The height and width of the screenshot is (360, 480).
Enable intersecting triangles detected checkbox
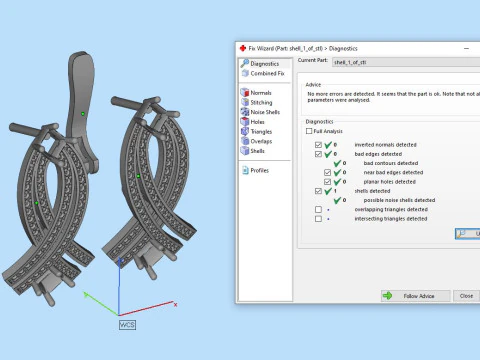click(318, 219)
